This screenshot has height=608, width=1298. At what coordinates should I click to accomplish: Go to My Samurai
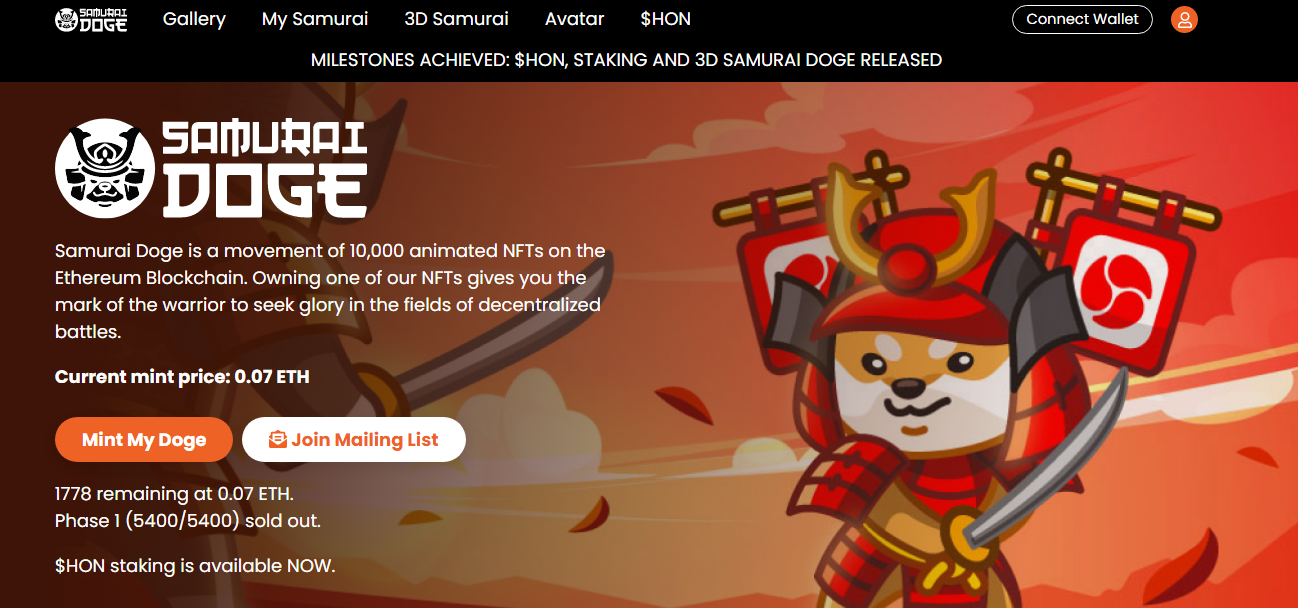coord(315,19)
